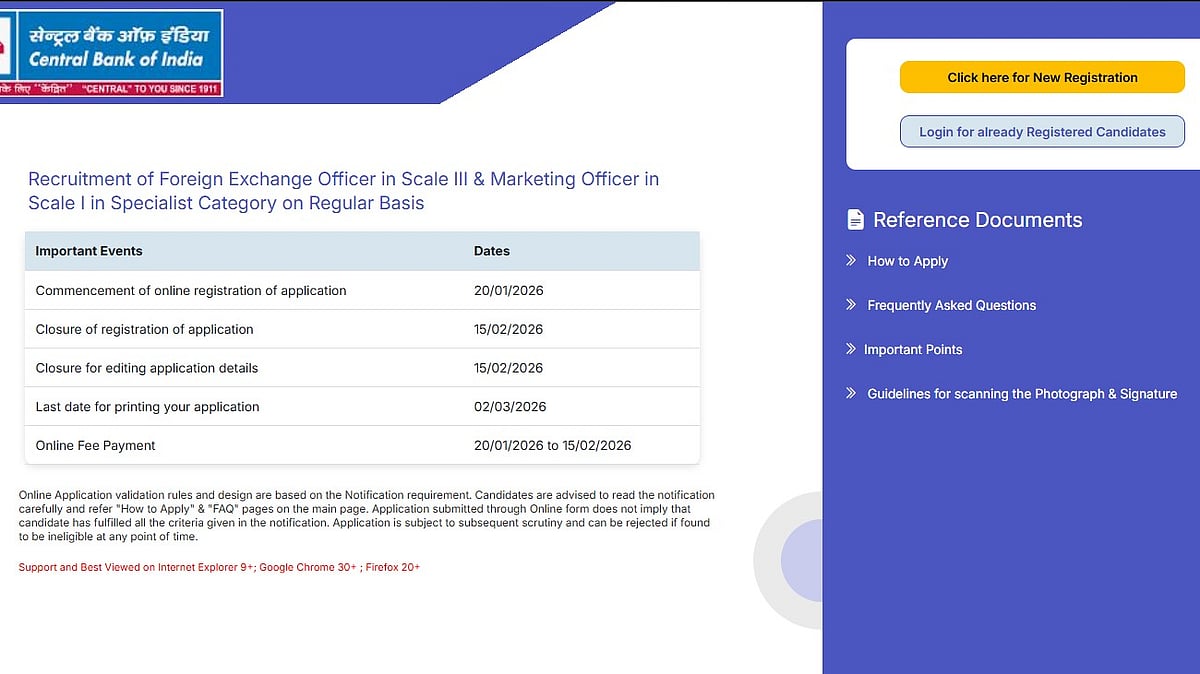Open Frequently Asked Questions
This screenshot has width=1200, height=674.
[951, 305]
